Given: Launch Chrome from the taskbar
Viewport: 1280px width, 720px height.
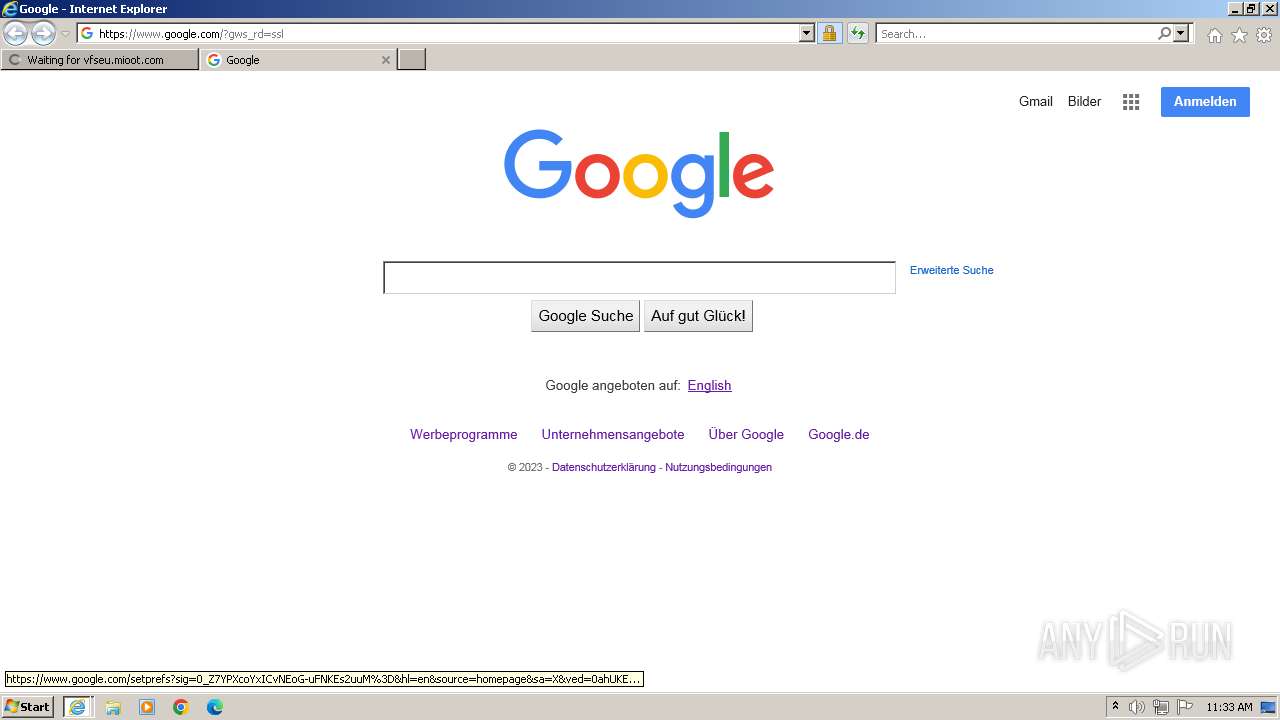Looking at the screenshot, I should pos(181,707).
